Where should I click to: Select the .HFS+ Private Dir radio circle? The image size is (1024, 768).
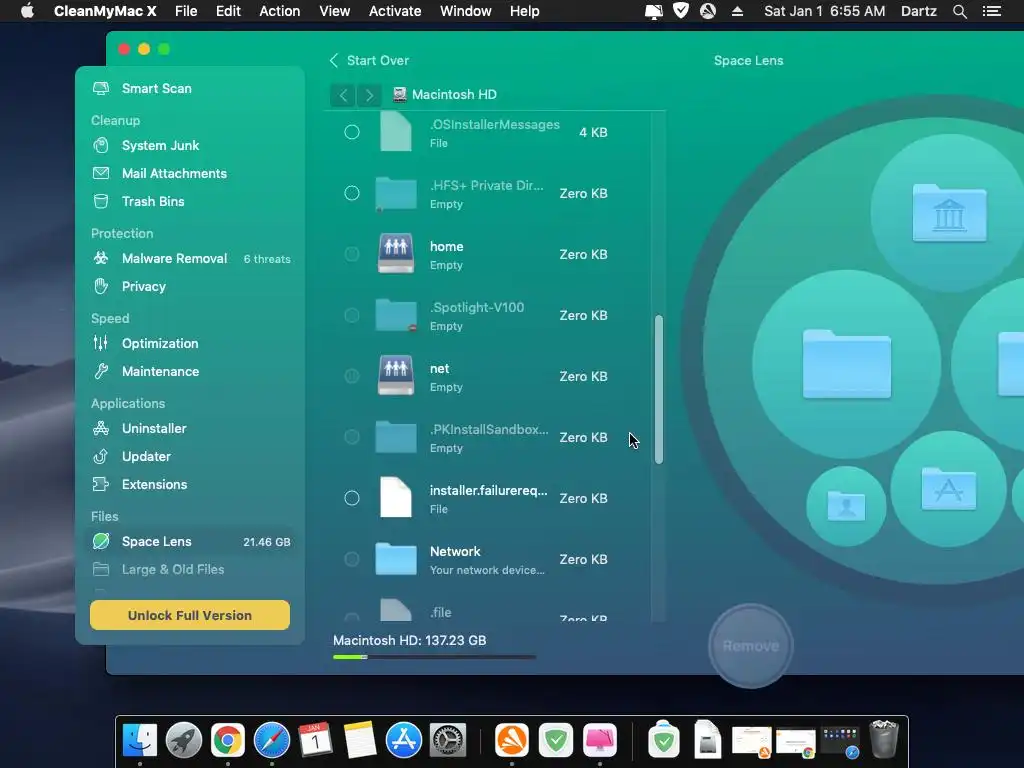(x=352, y=193)
